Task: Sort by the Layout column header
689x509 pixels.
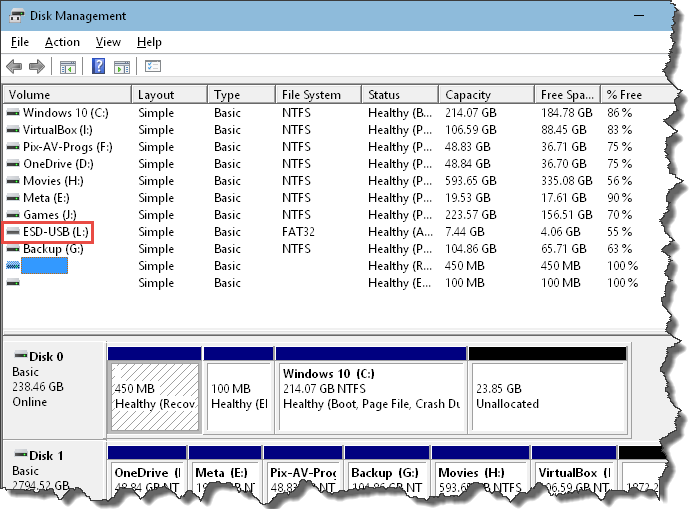Action: point(170,95)
